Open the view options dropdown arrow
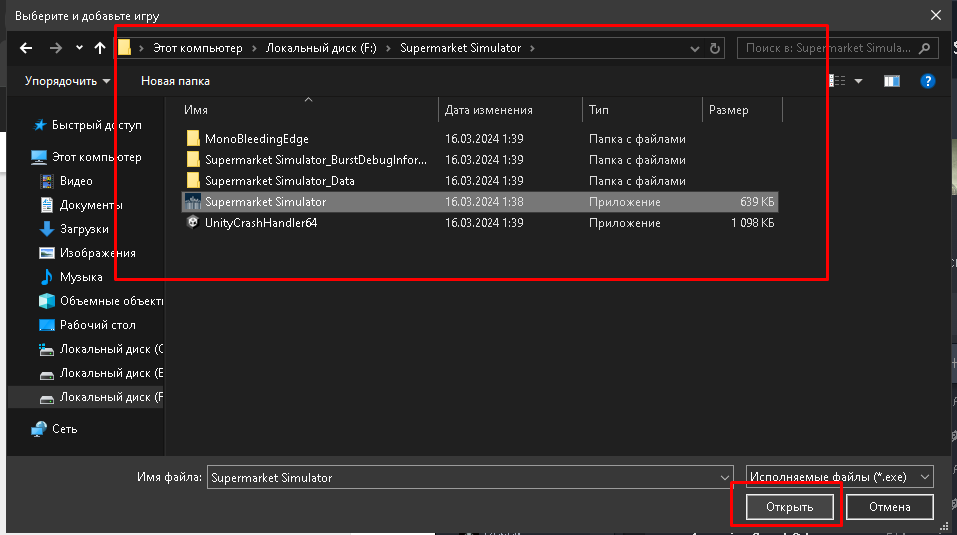This screenshot has width=957, height=535. (x=858, y=81)
